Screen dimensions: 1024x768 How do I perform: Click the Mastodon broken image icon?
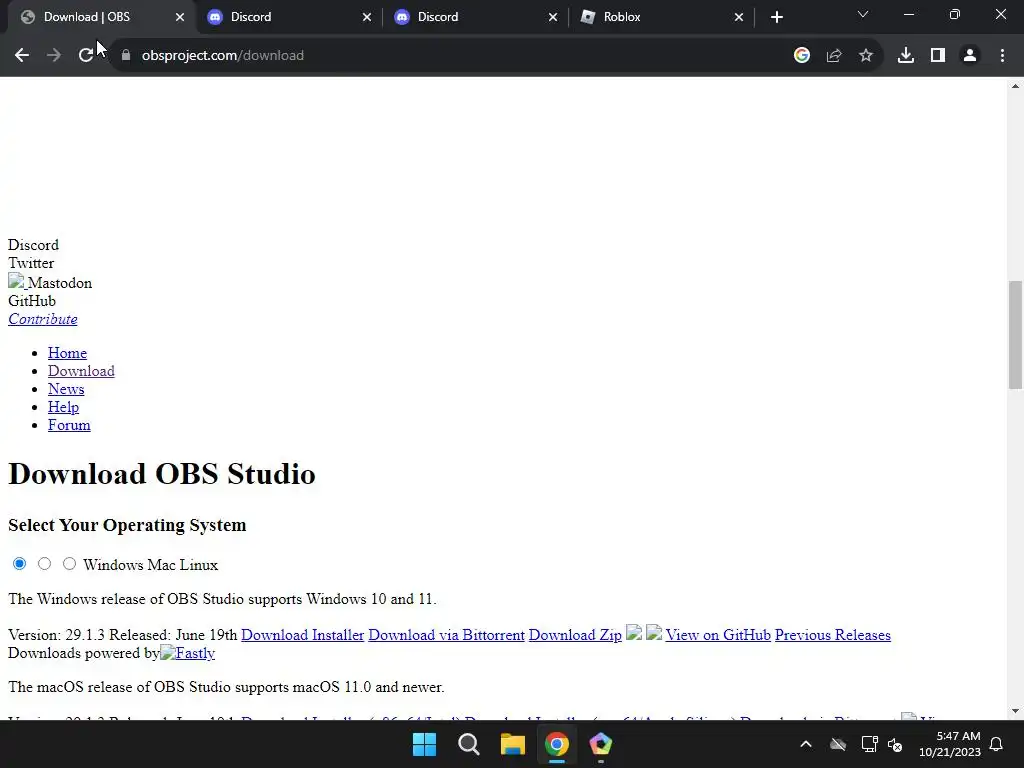(16, 282)
